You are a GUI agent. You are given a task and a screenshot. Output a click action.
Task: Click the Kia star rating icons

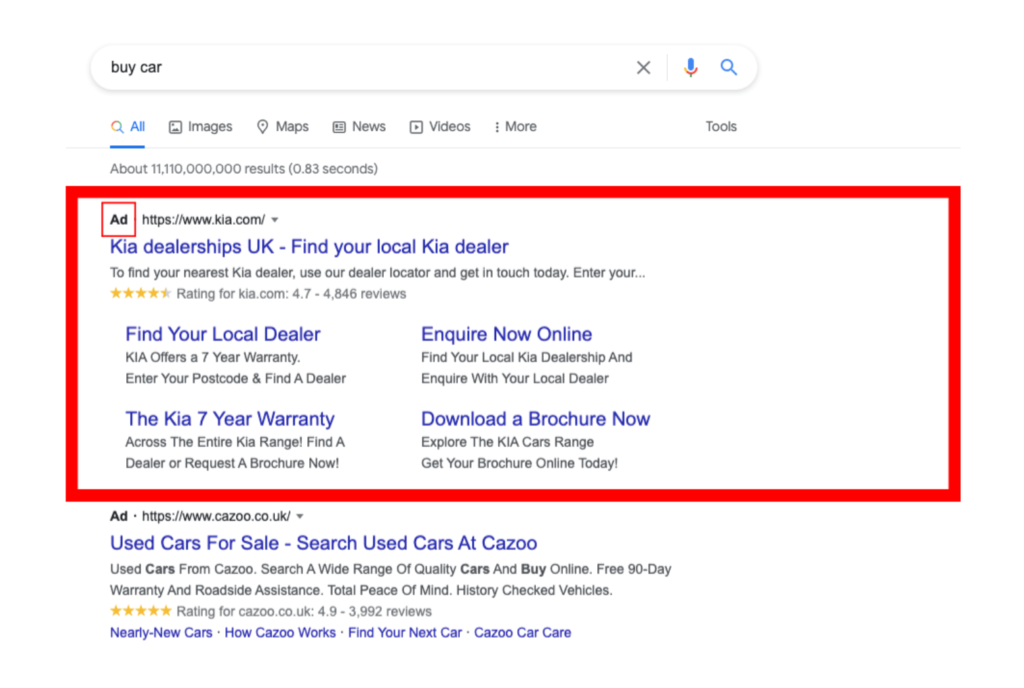(x=140, y=294)
